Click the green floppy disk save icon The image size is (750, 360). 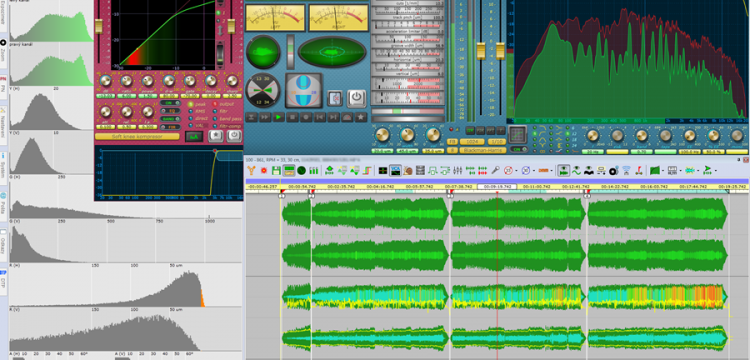pyautogui.click(x=276, y=170)
